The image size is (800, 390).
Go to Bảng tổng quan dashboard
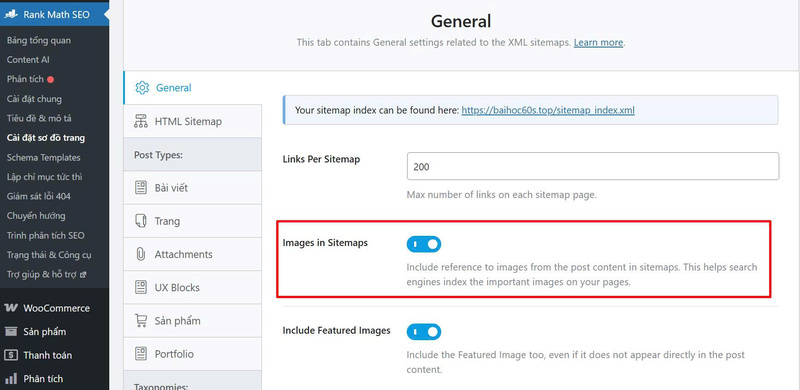click(39, 40)
